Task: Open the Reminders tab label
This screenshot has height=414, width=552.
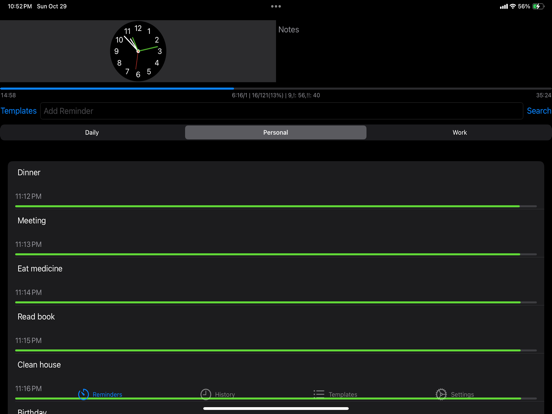Action: 107,394
